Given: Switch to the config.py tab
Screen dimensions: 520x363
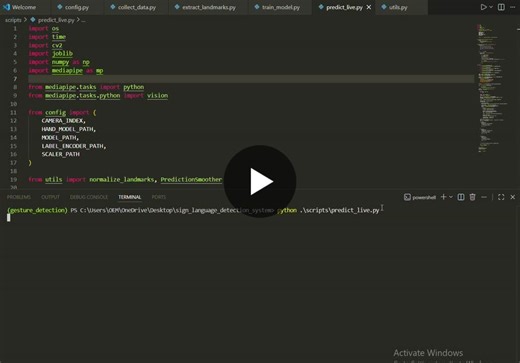Looking at the screenshot, I should [73, 7].
